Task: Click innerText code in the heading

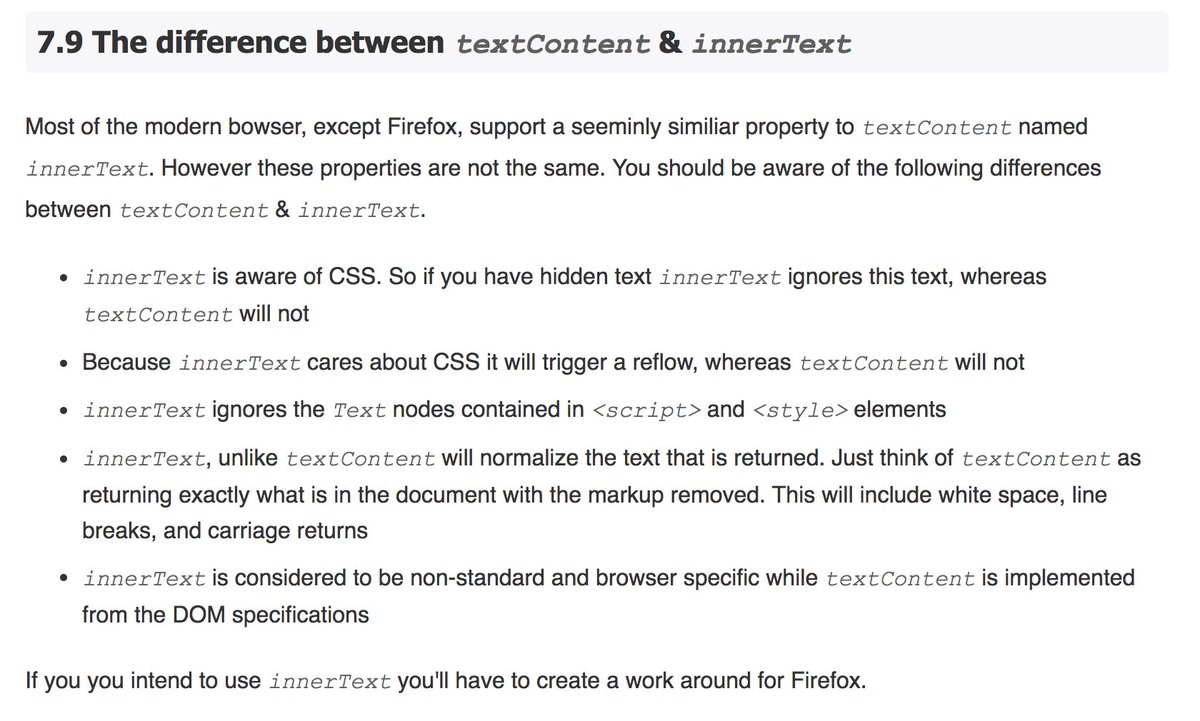Action: pos(770,44)
